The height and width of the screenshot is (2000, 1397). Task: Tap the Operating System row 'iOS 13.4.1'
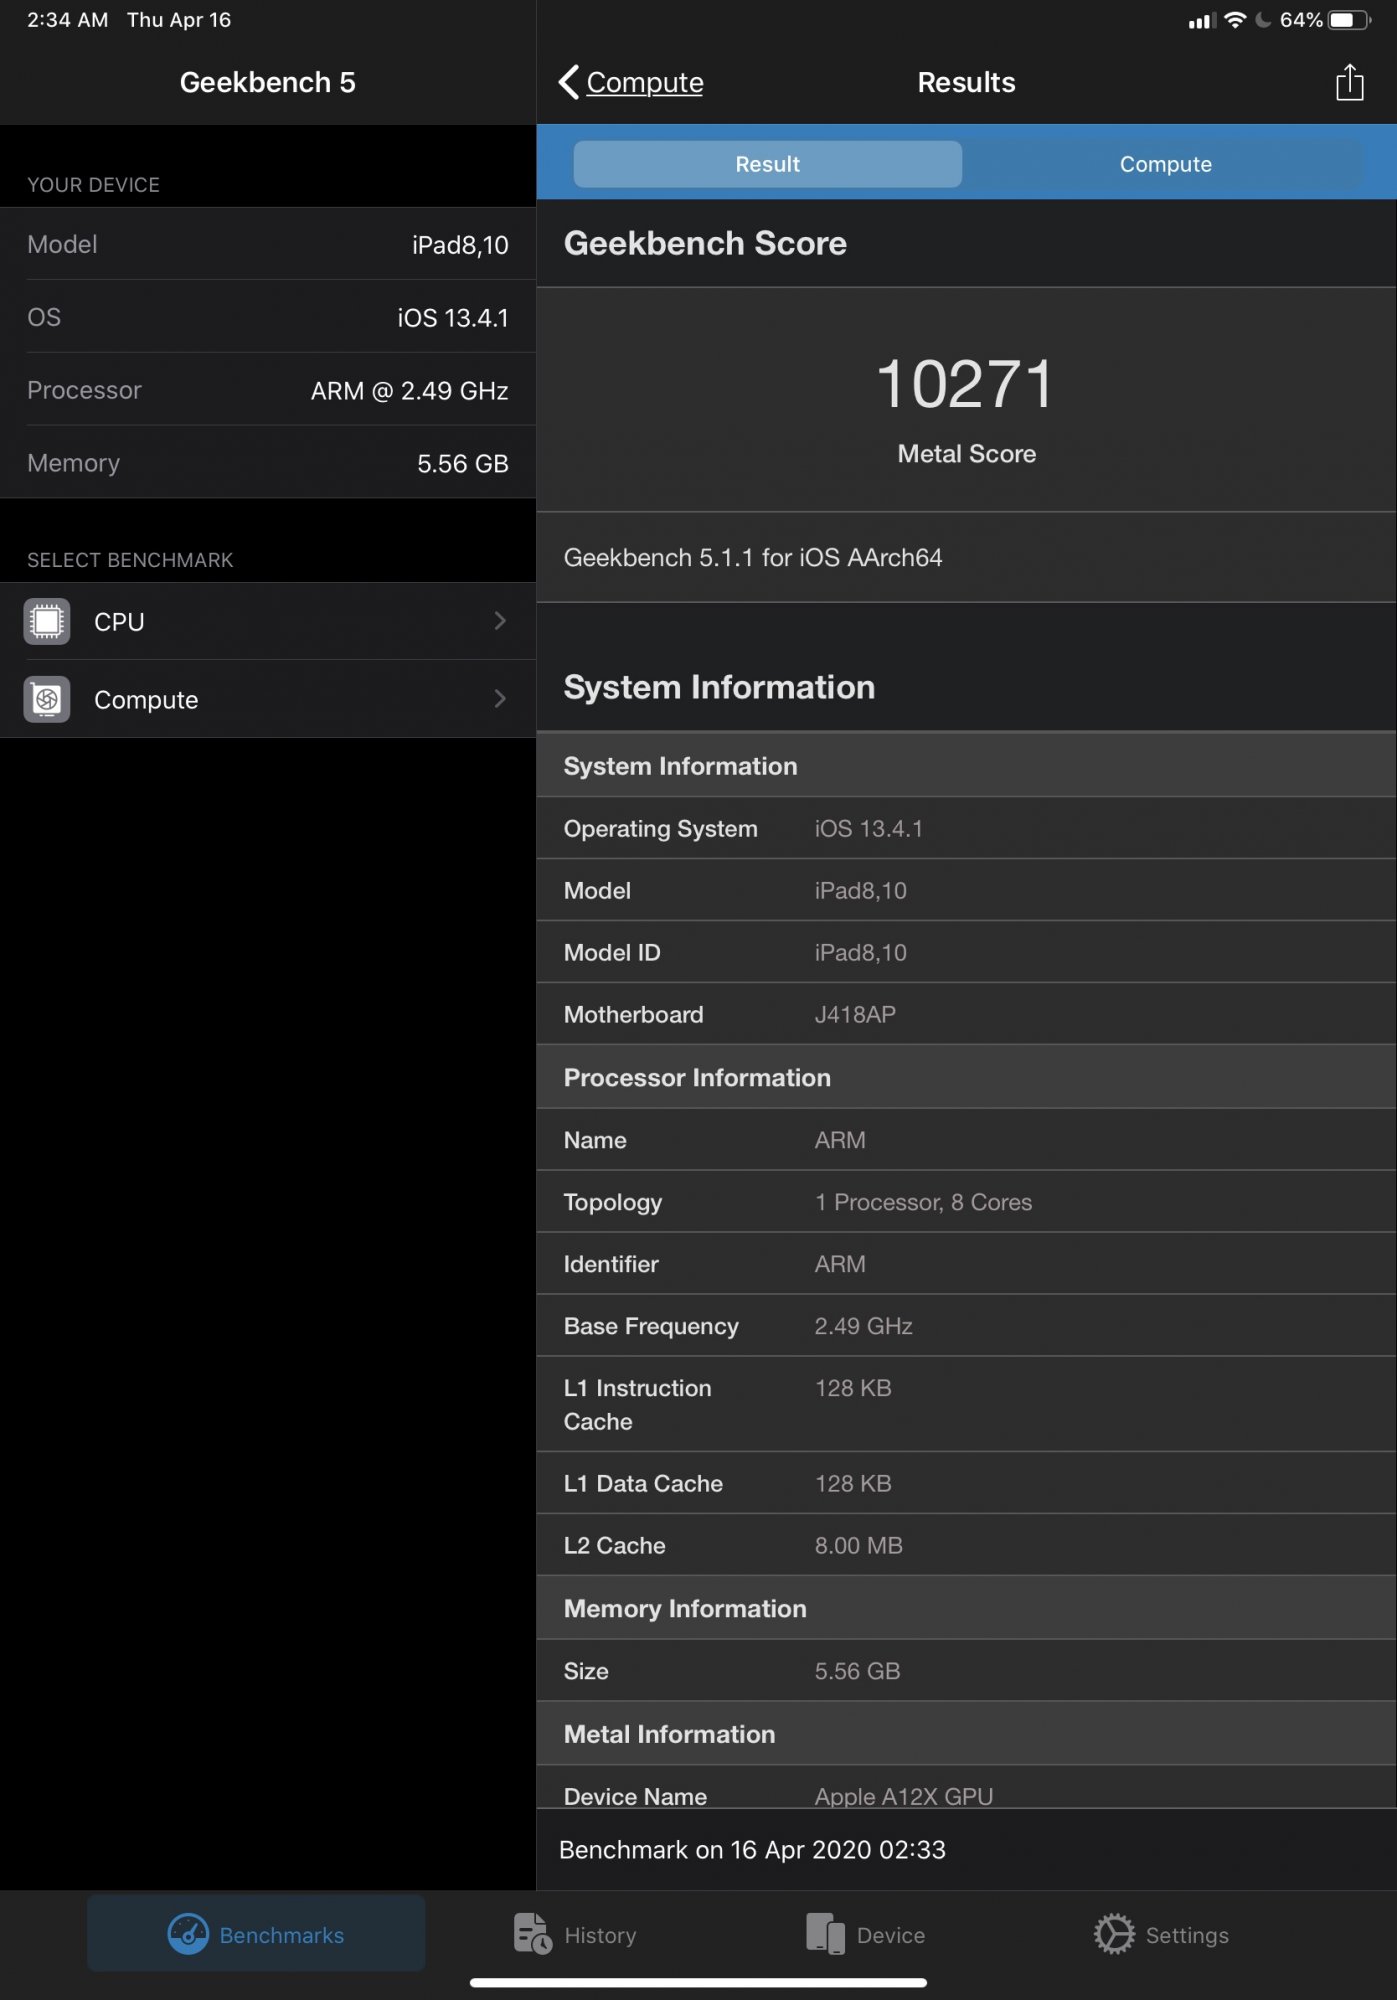pos(869,829)
